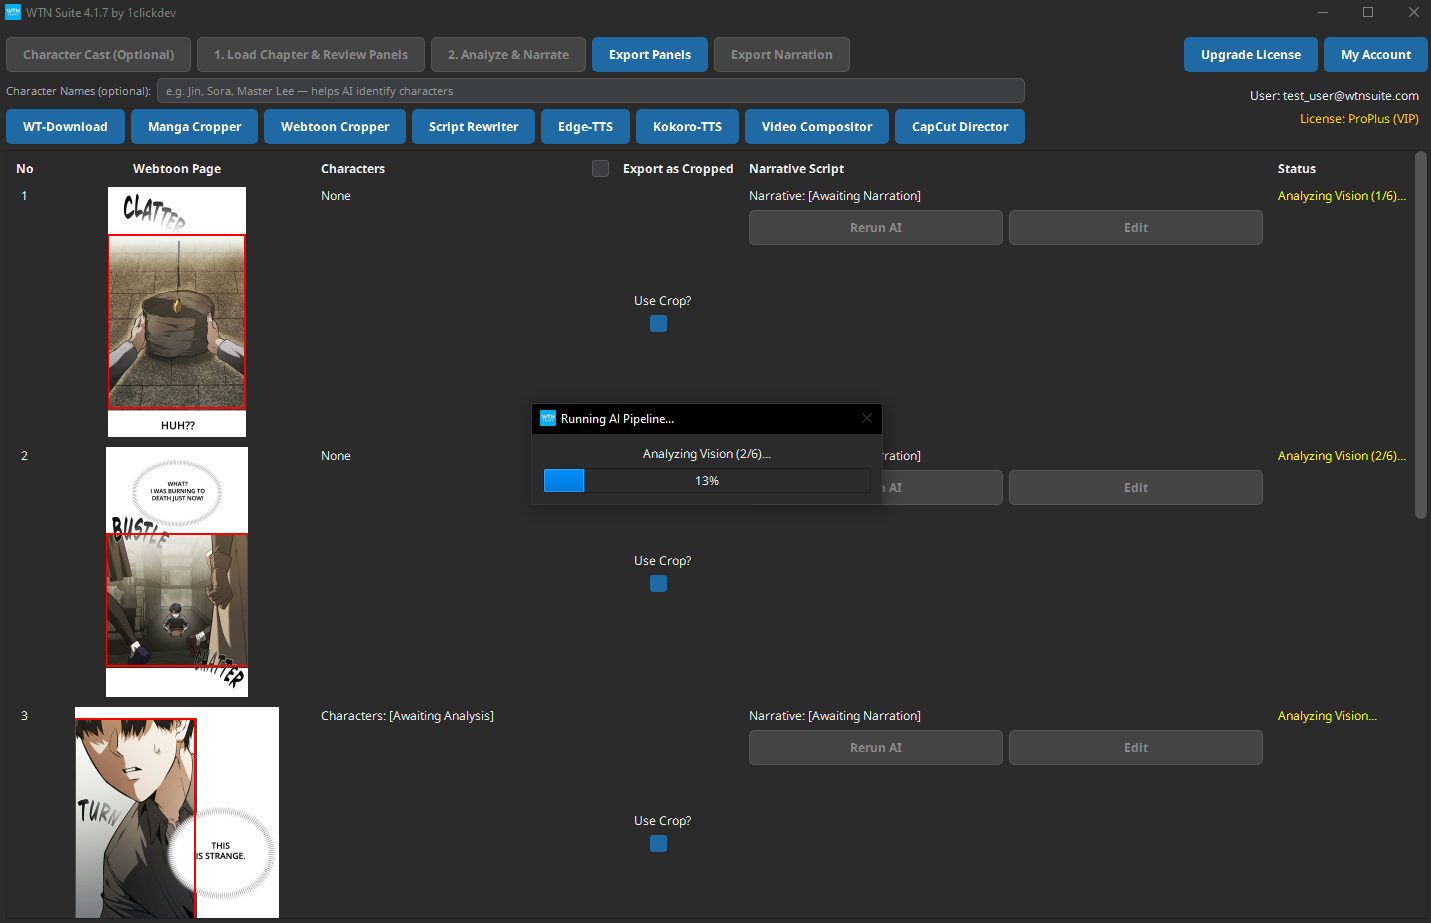Check the Export as Cropped option

click(x=600, y=168)
